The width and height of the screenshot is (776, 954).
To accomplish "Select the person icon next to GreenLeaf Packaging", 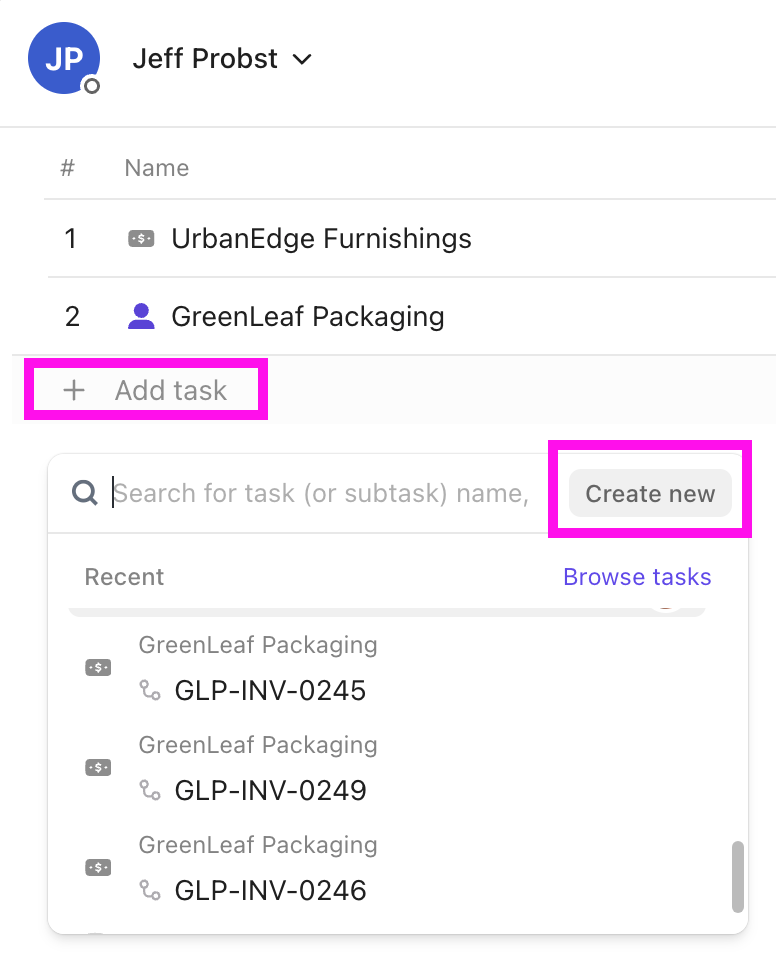I will (x=141, y=316).
